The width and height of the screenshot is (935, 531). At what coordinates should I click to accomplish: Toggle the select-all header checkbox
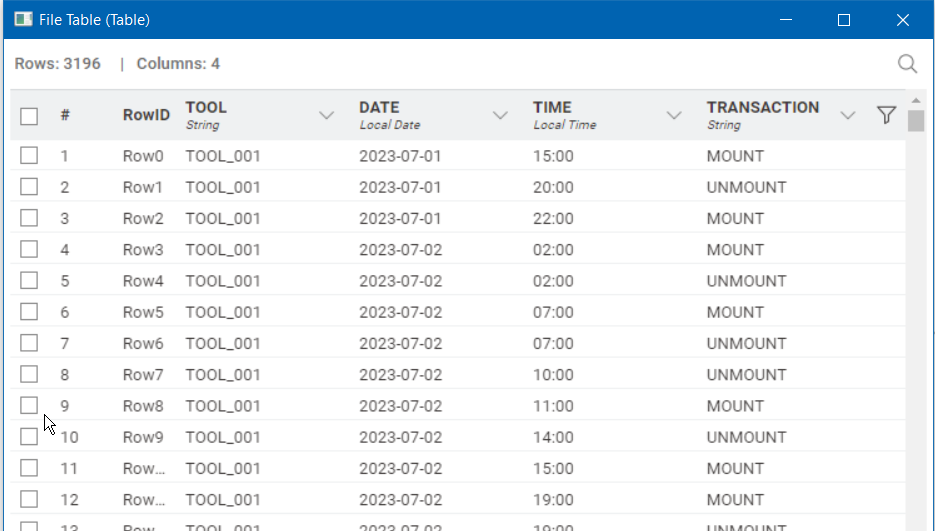pyautogui.click(x=29, y=116)
